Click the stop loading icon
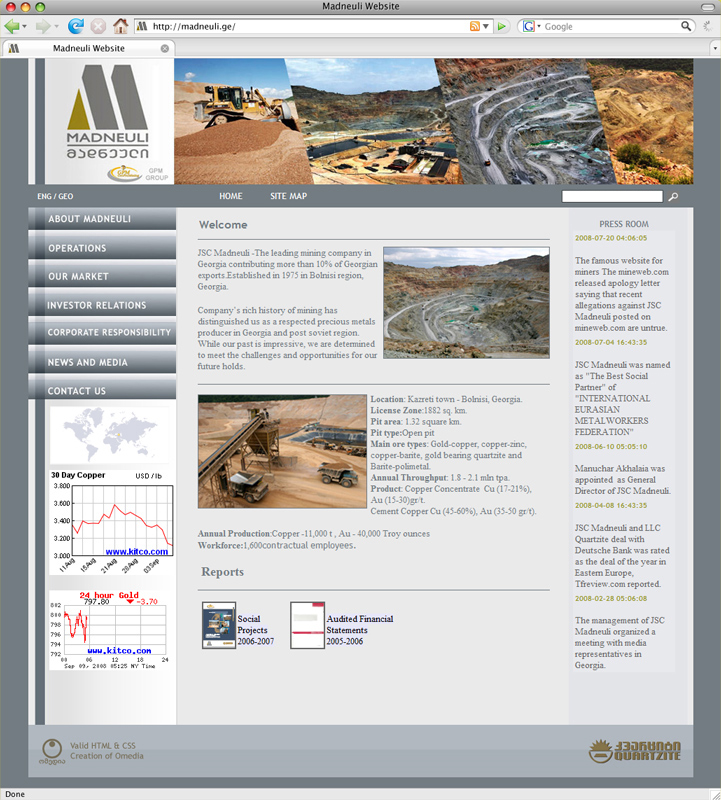This screenshot has height=800, width=721. click(98, 26)
